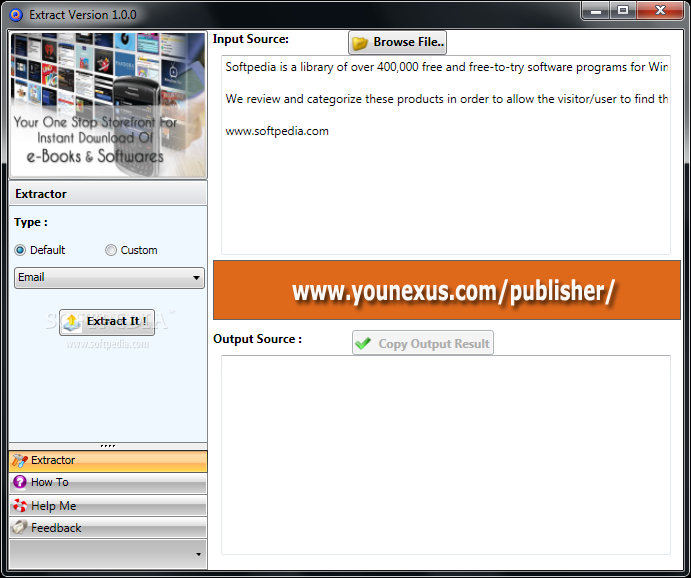Open the www.younexus.com/publisher/ banner link
This screenshot has height=578, width=691.
pyautogui.click(x=447, y=290)
